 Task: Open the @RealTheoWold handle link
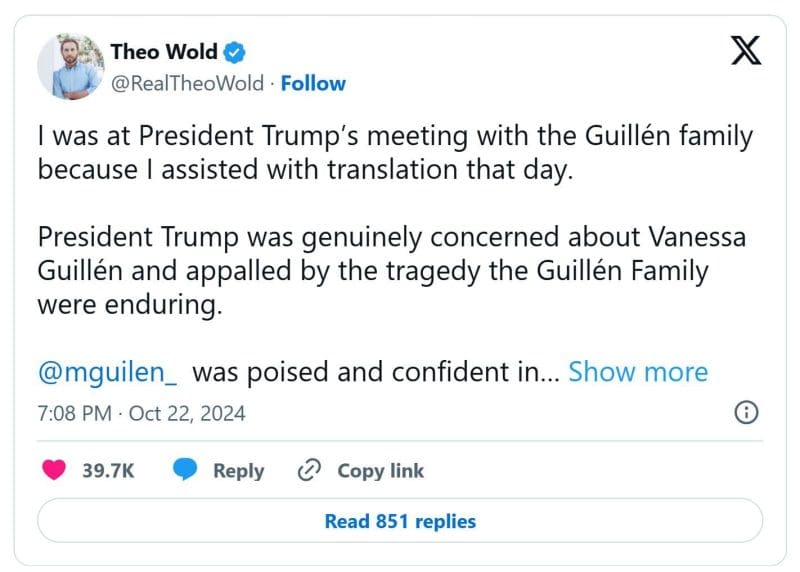[x=187, y=83]
